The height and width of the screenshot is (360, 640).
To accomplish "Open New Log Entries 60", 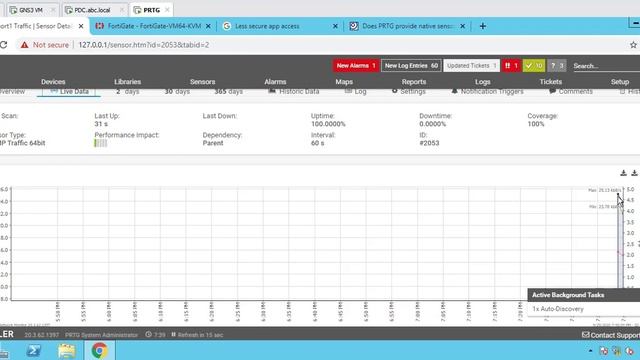I will [x=411, y=66].
